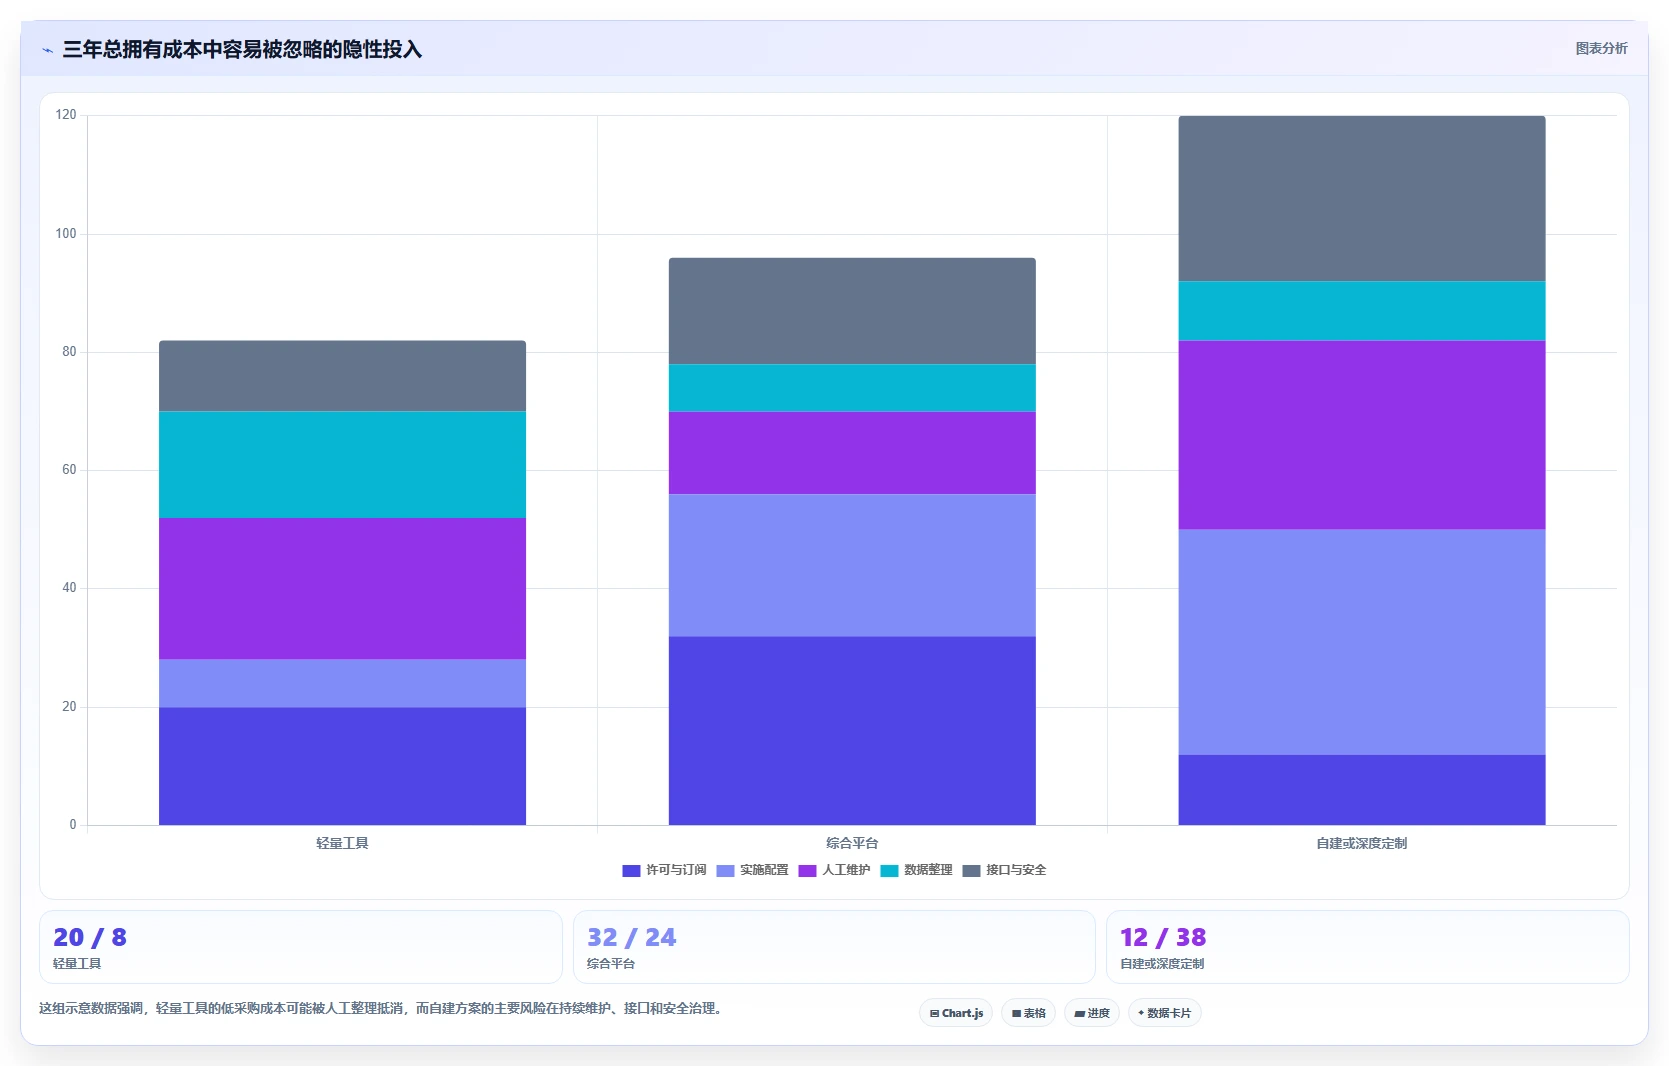This screenshot has width=1669, height=1066.
Task: Click the y-axis tick label 80
Action: pyautogui.click(x=69, y=352)
